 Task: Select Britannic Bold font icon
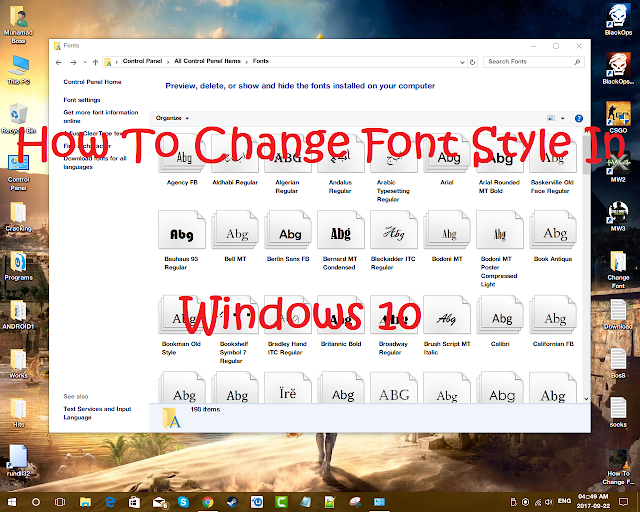click(x=341, y=315)
